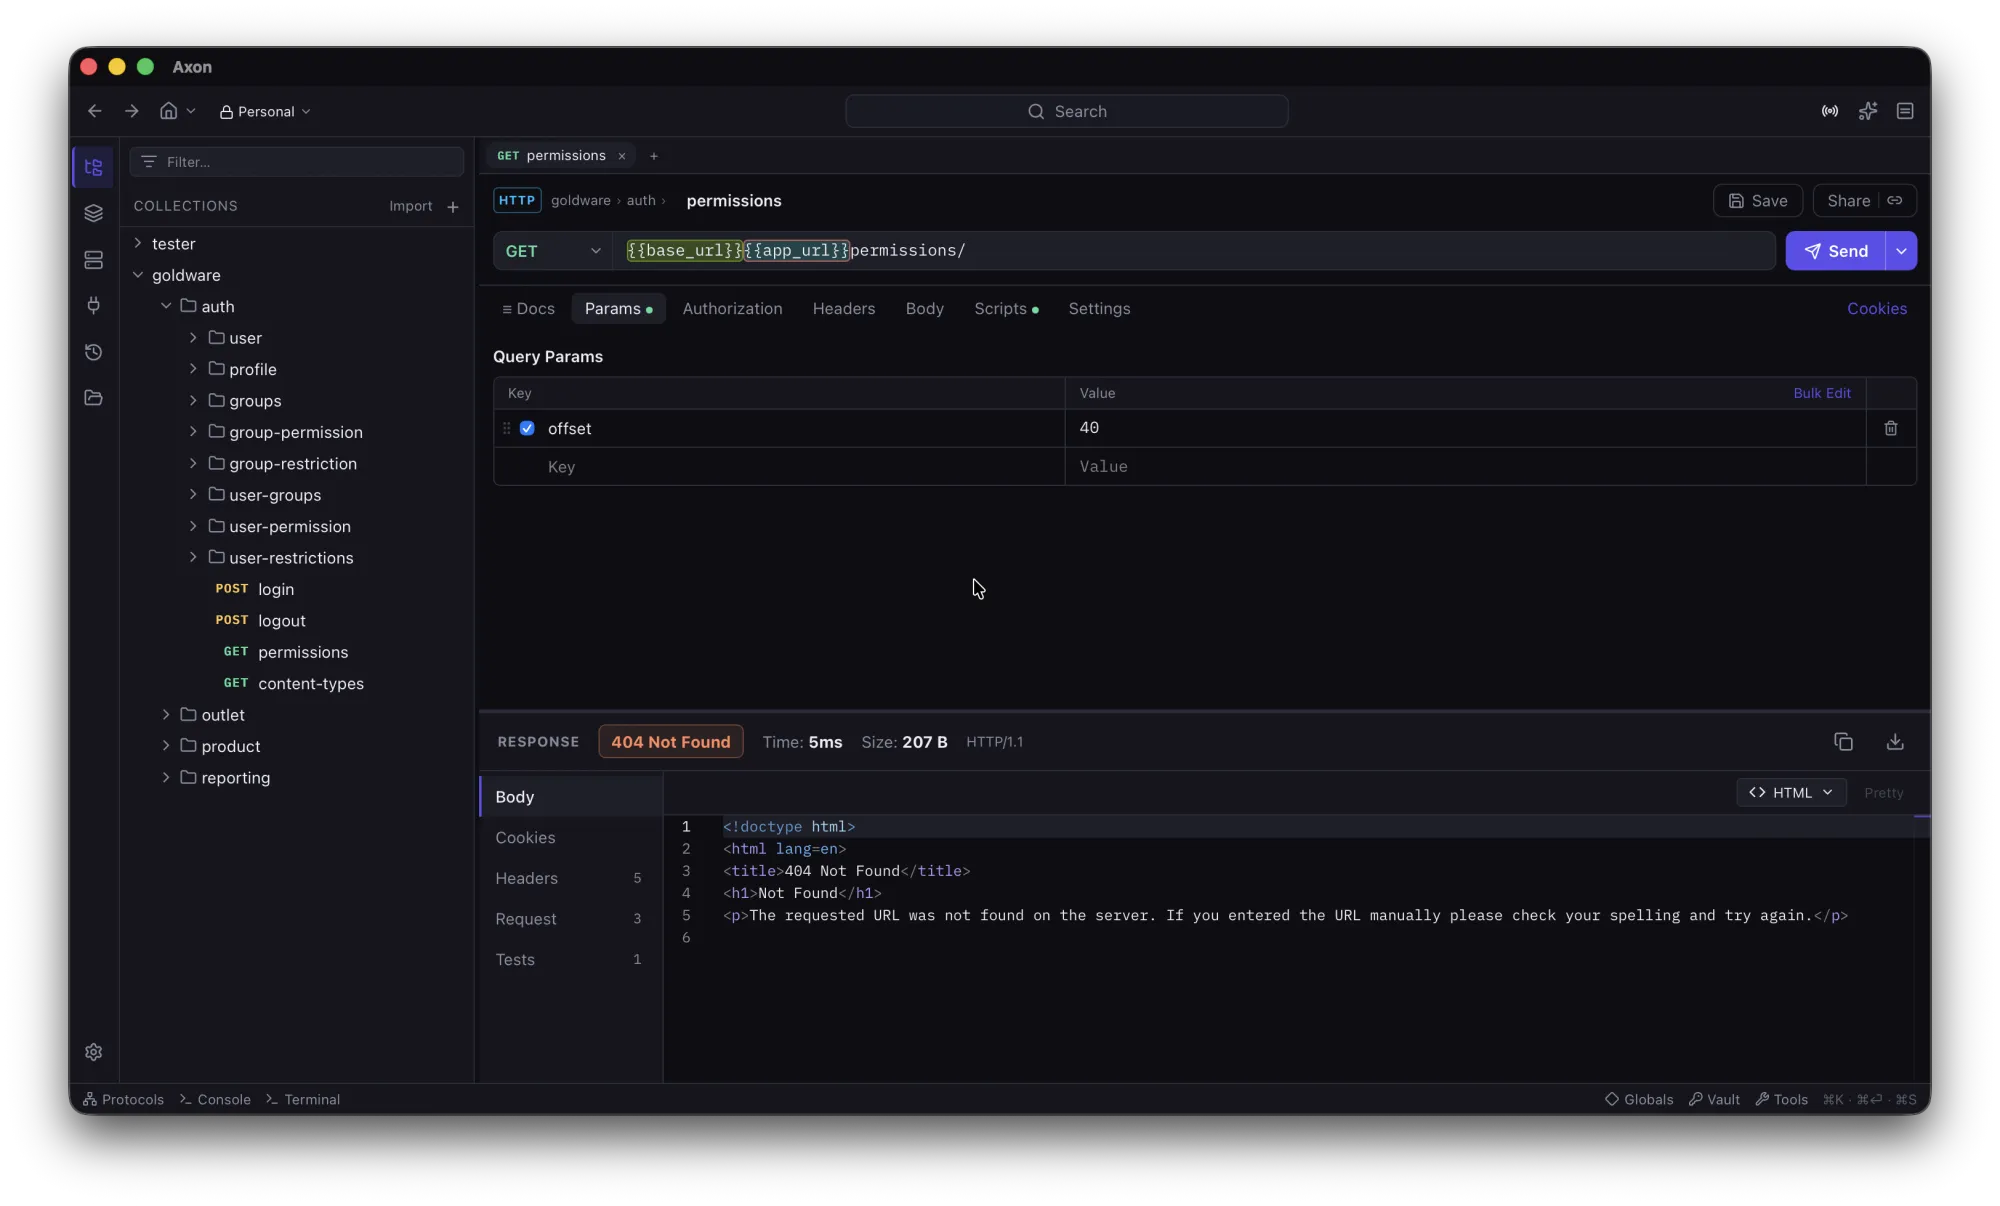
Task: Open the Console status bar item
Action: (x=215, y=1099)
